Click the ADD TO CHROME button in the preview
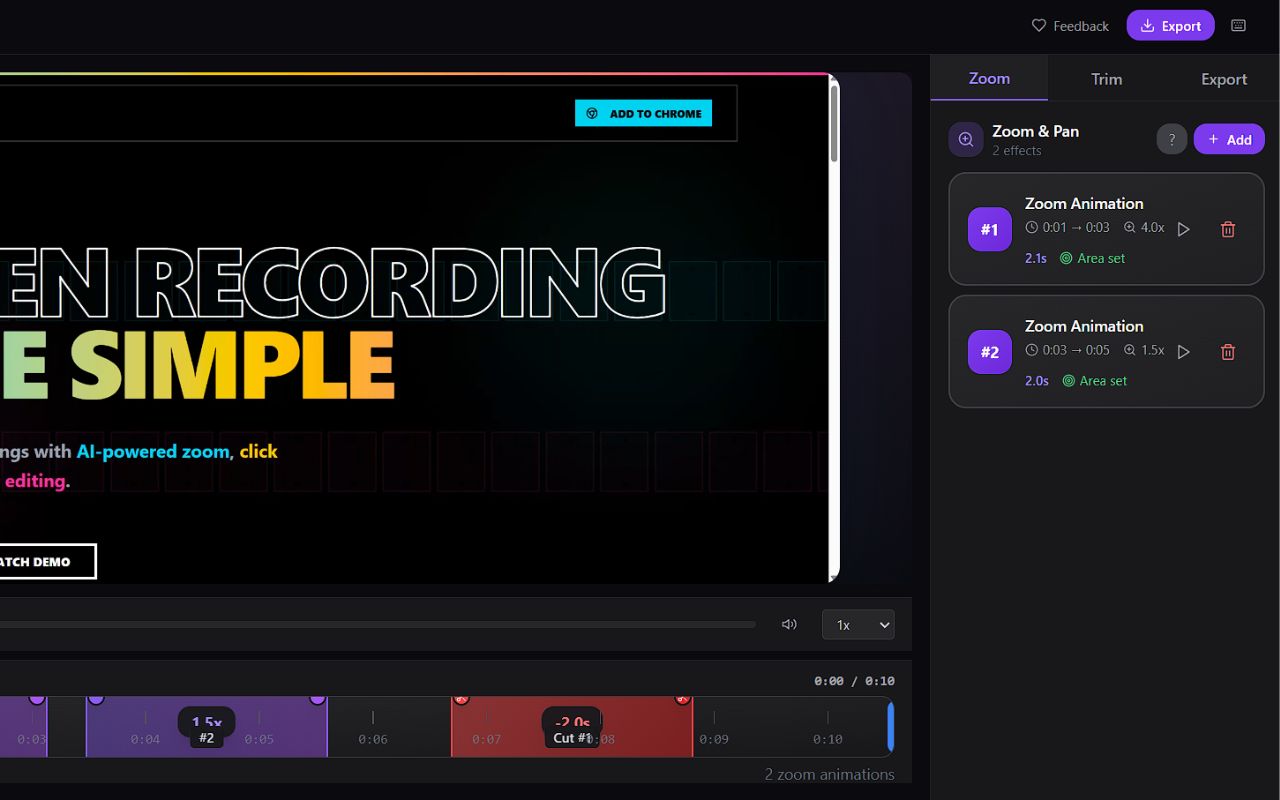The image size is (1280, 800). pos(643,113)
